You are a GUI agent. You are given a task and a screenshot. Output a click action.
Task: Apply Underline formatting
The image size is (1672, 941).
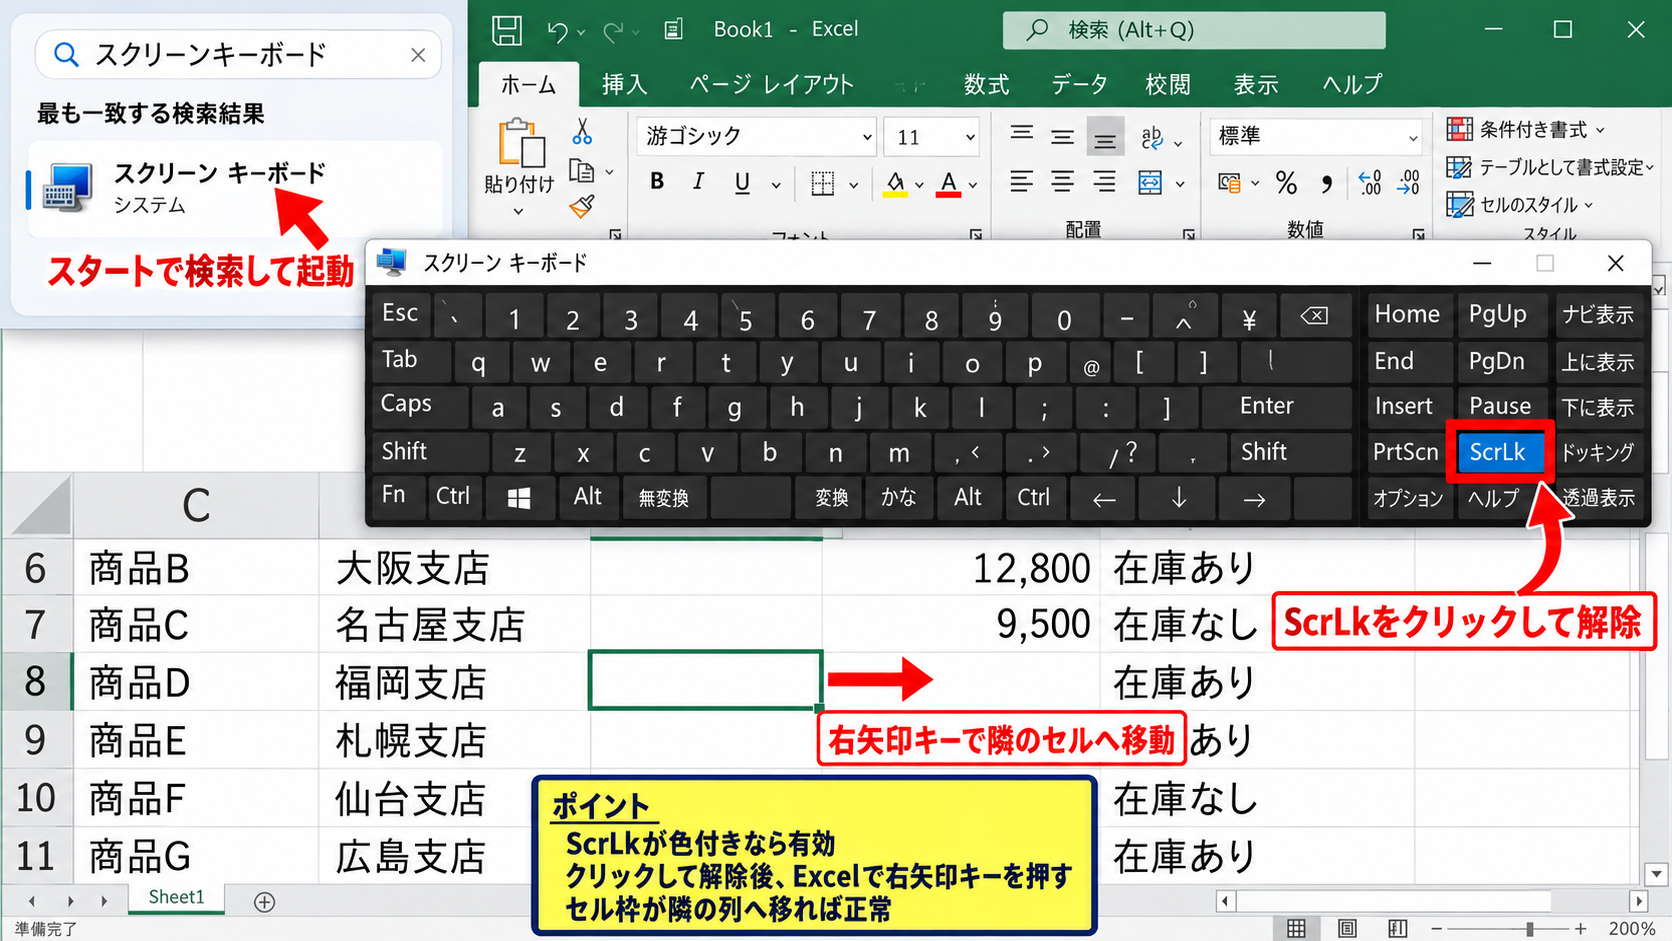click(742, 182)
